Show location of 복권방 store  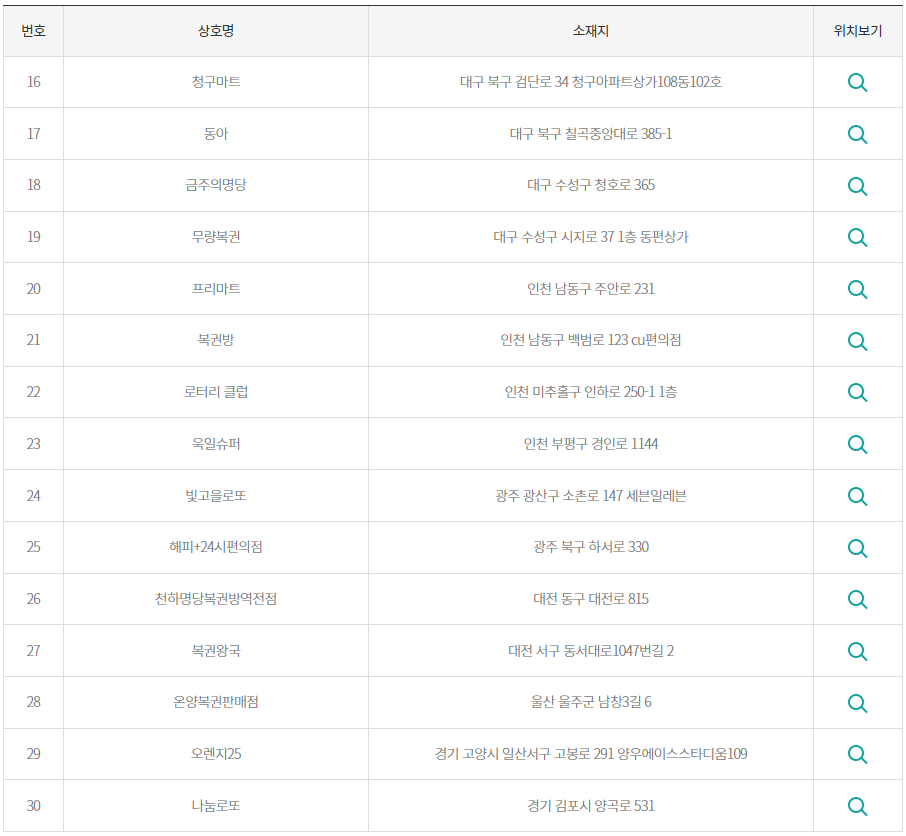pyautogui.click(x=857, y=341)
